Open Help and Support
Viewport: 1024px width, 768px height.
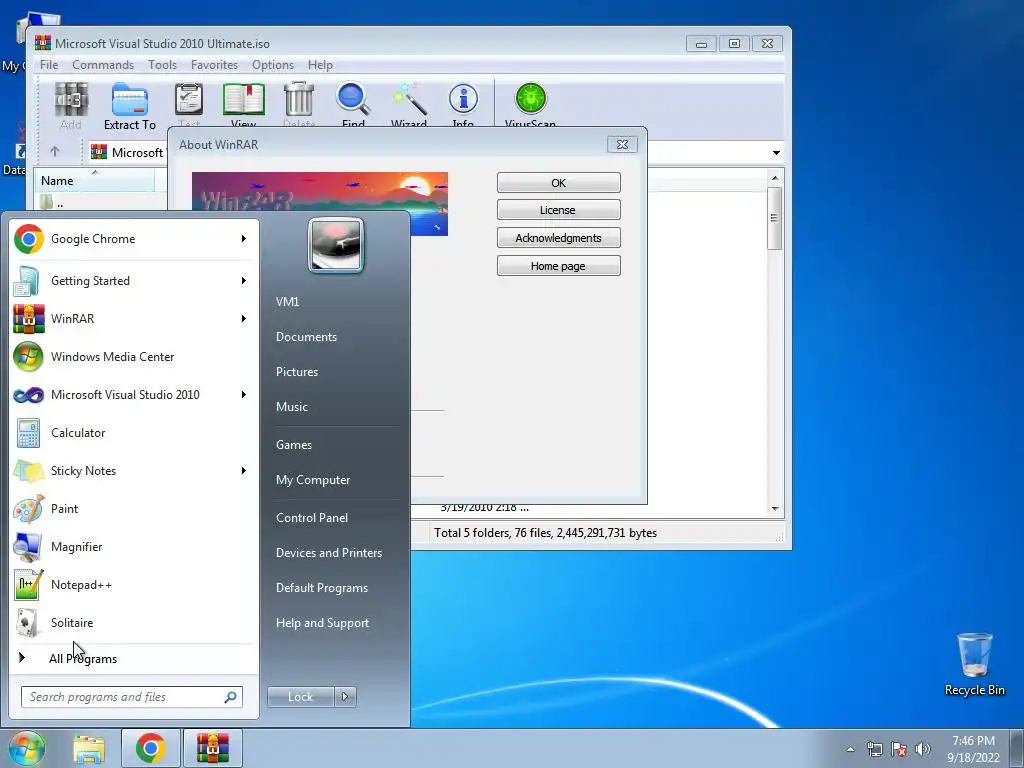[x=323, y=623]
